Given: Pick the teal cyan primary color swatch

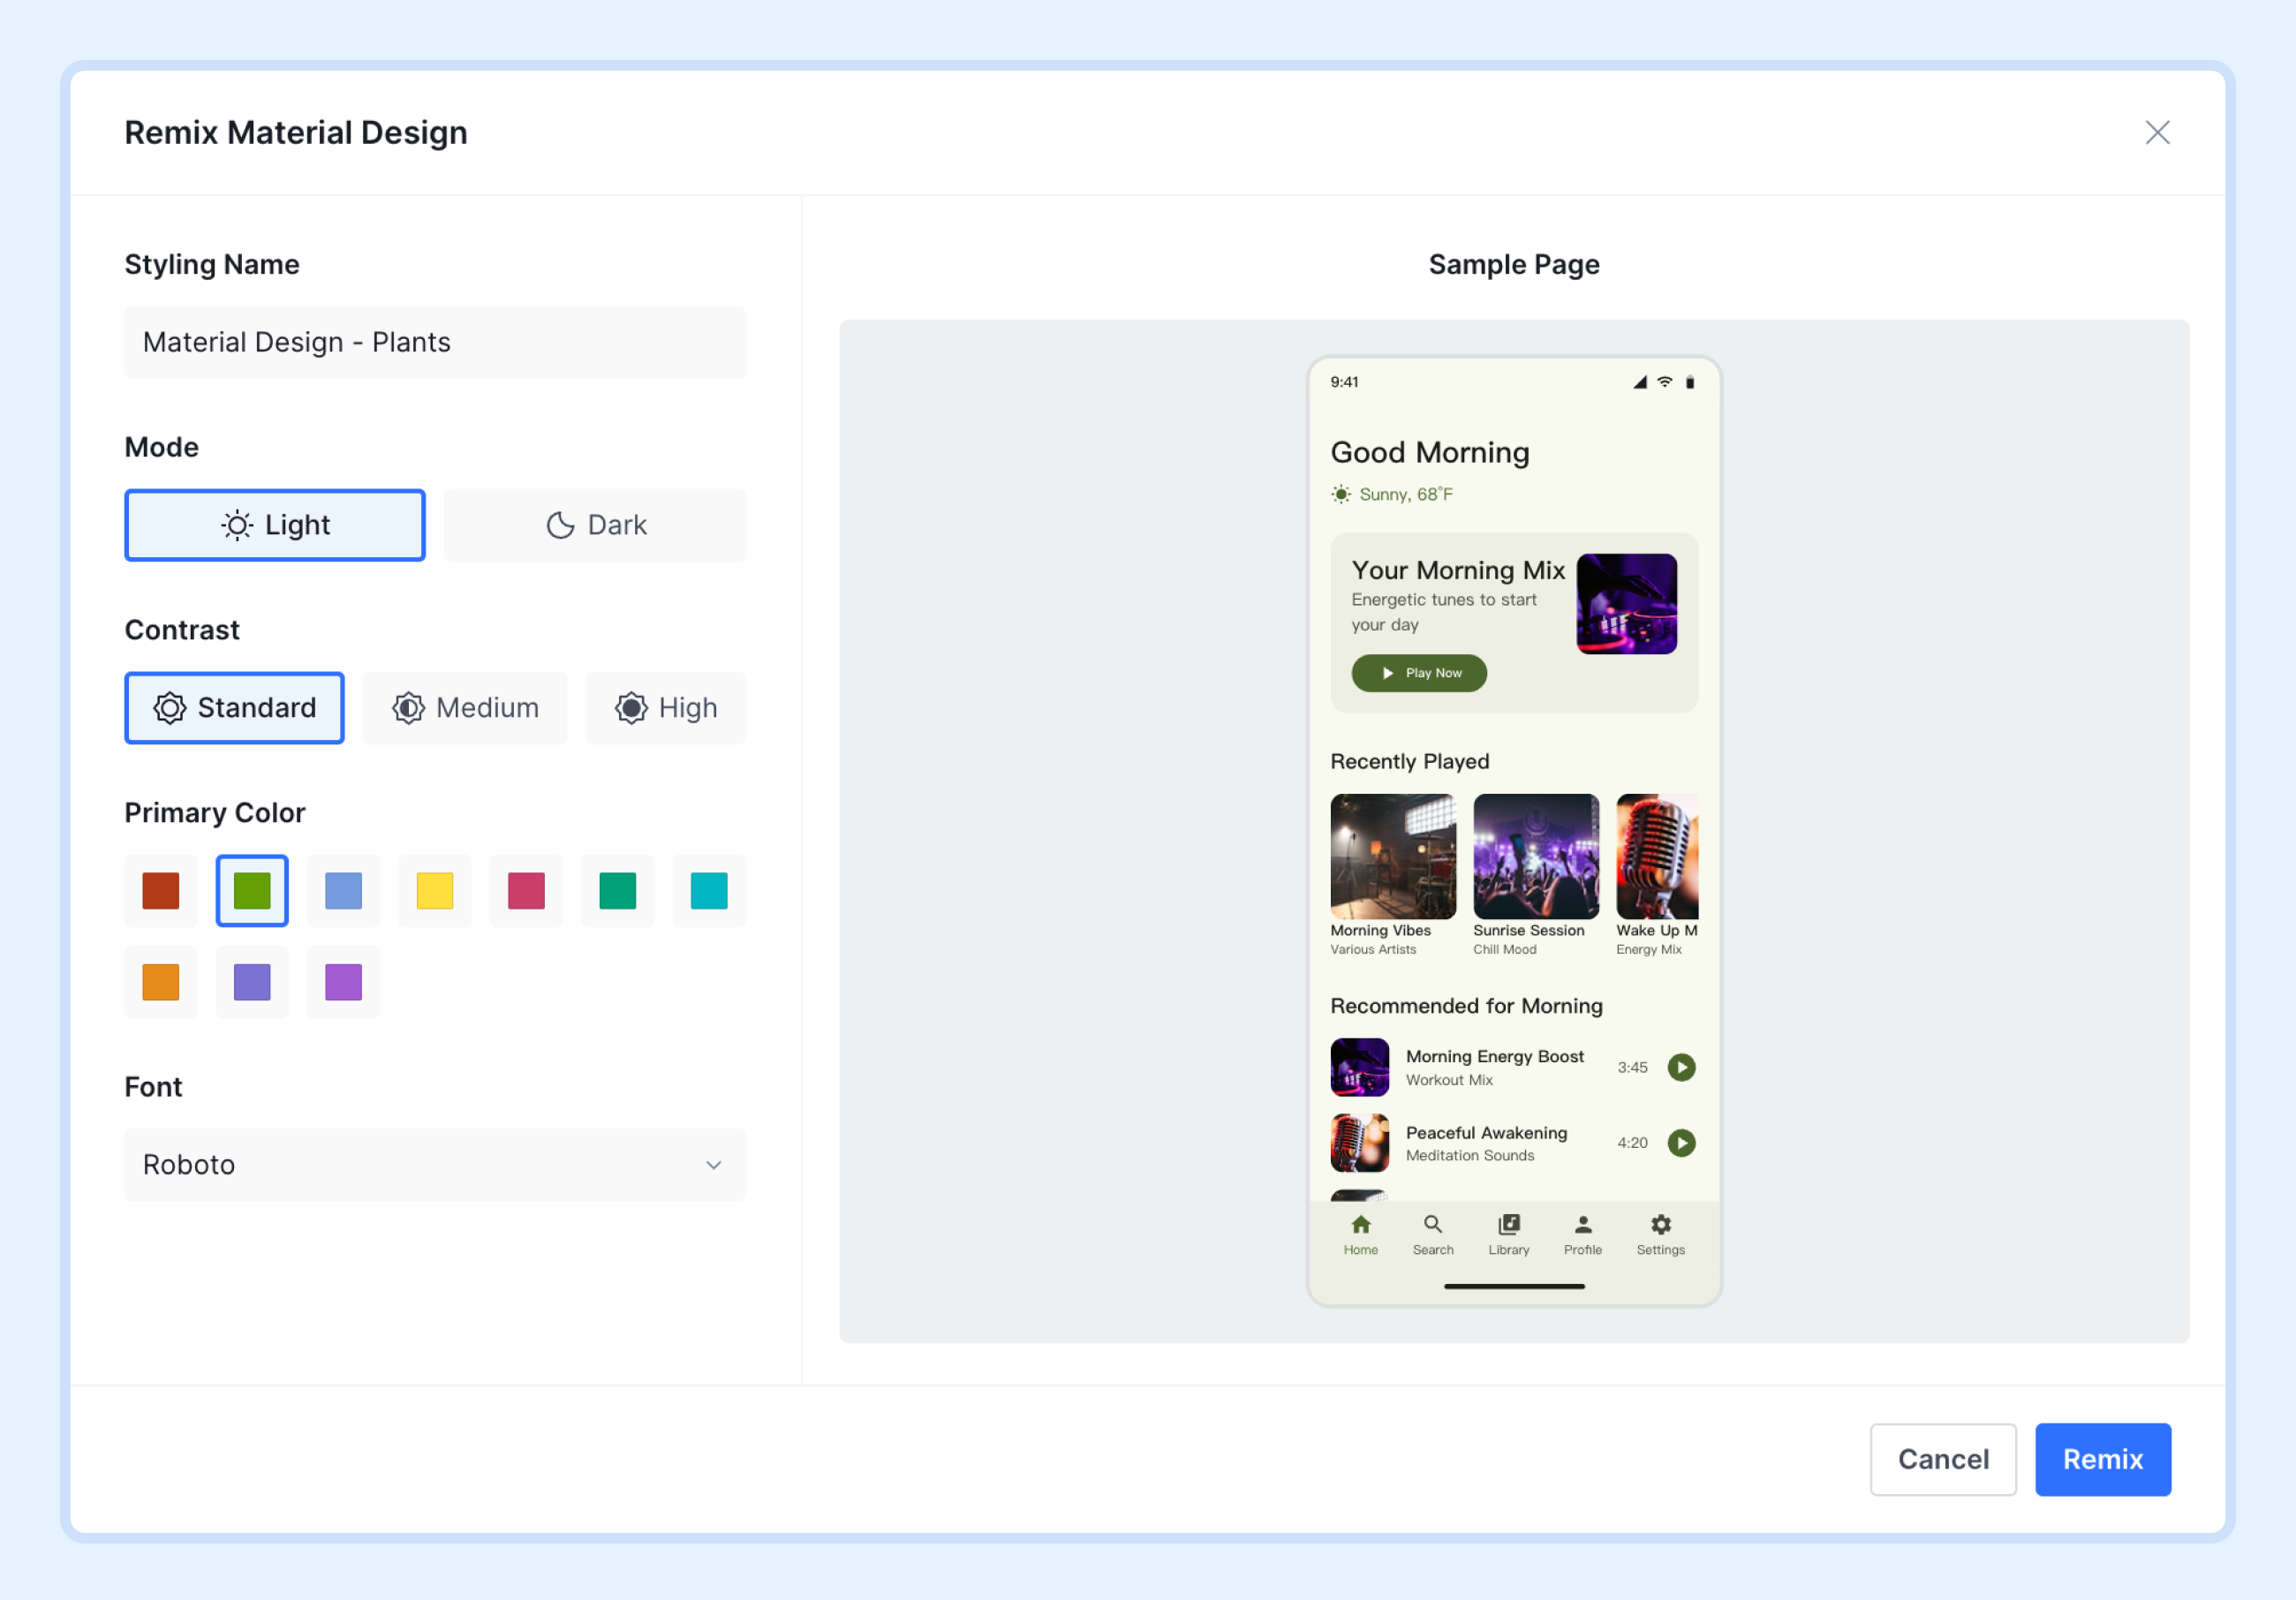Looking at the screenshot, I should pos(708,890).
